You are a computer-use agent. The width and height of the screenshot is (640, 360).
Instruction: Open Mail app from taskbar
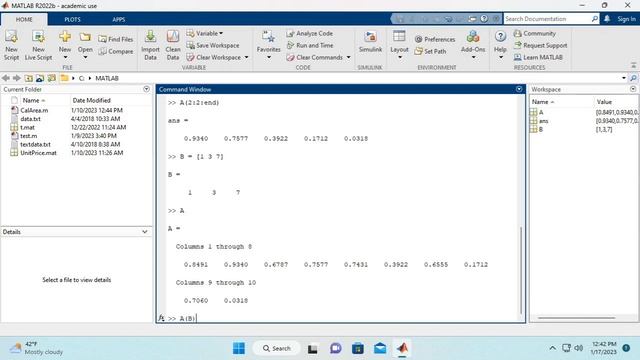(380, 348)
